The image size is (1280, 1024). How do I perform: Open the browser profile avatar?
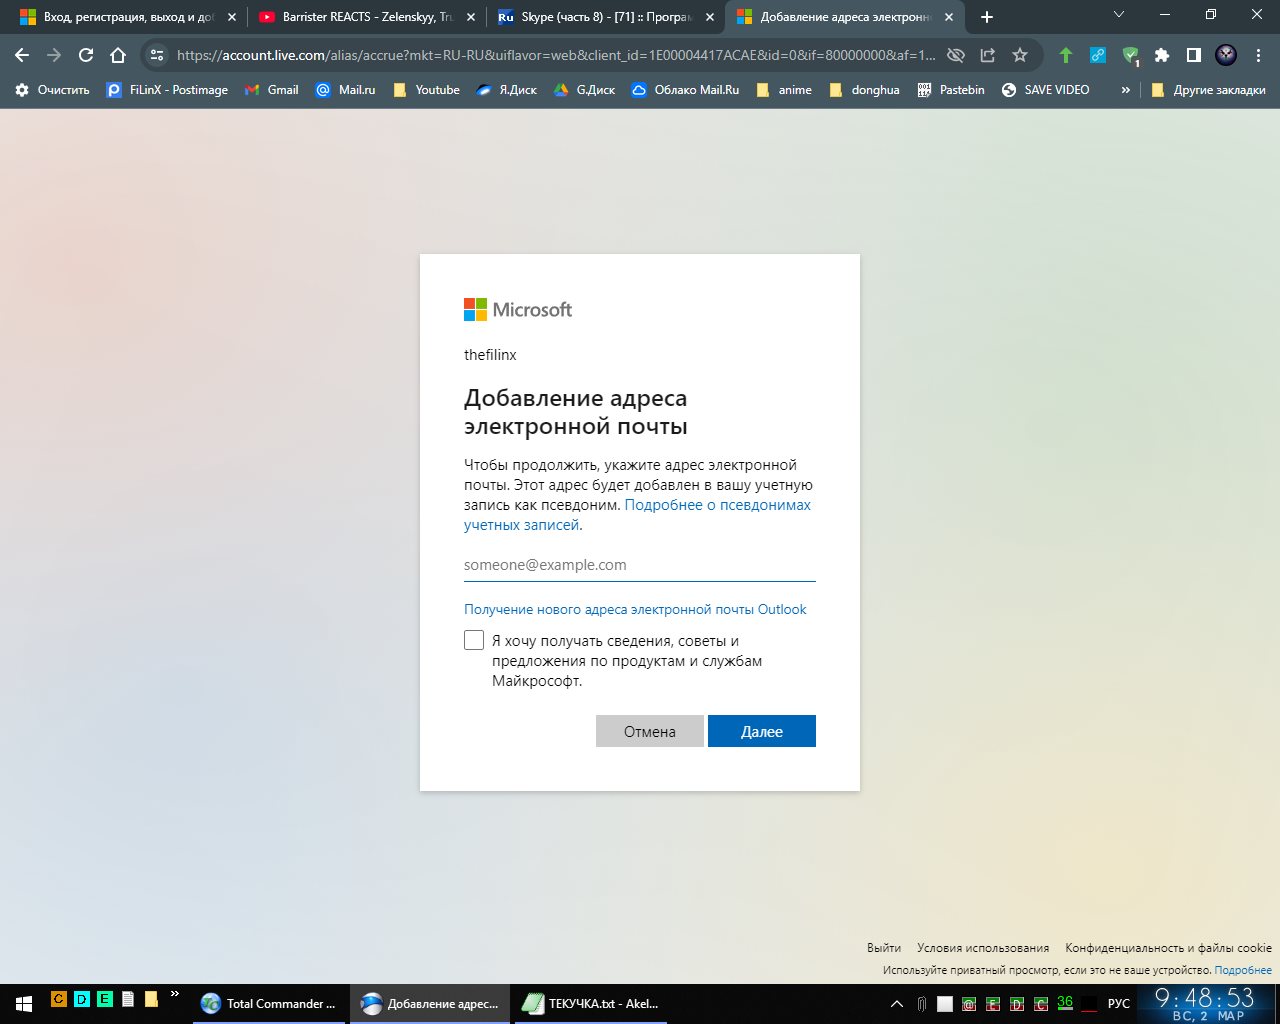point(1226,55)
